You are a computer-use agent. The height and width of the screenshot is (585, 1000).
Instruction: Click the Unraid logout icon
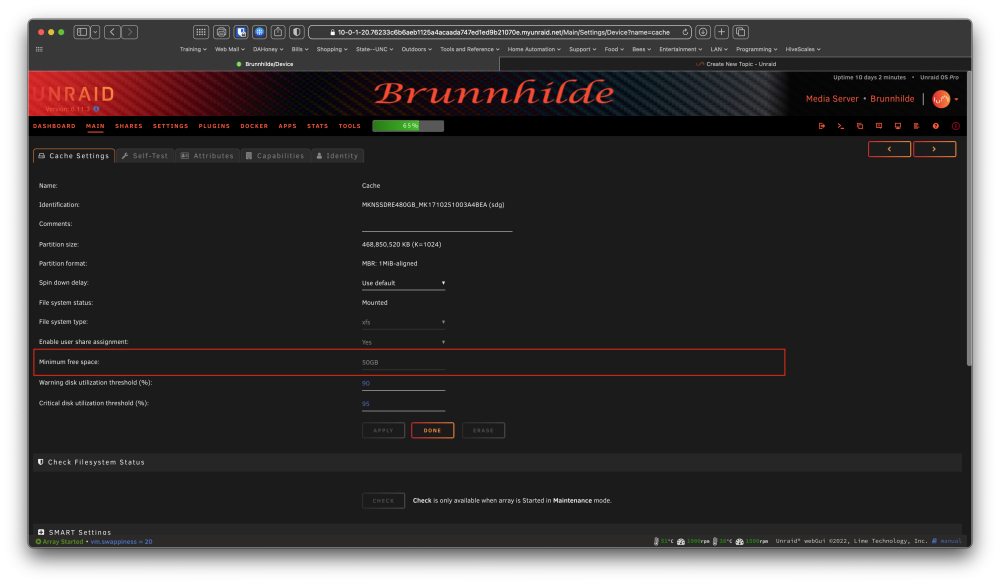click(821, 126)
